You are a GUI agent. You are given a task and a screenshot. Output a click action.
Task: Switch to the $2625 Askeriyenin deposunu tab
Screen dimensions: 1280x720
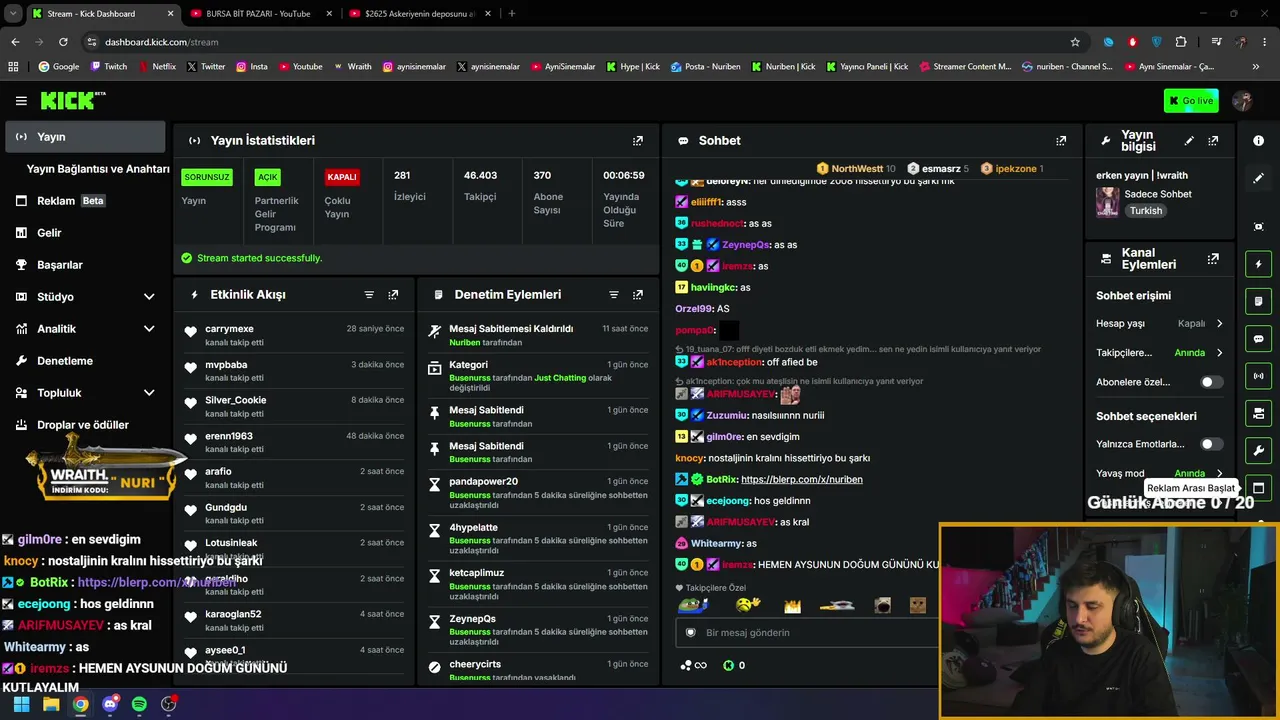(418, 14)
